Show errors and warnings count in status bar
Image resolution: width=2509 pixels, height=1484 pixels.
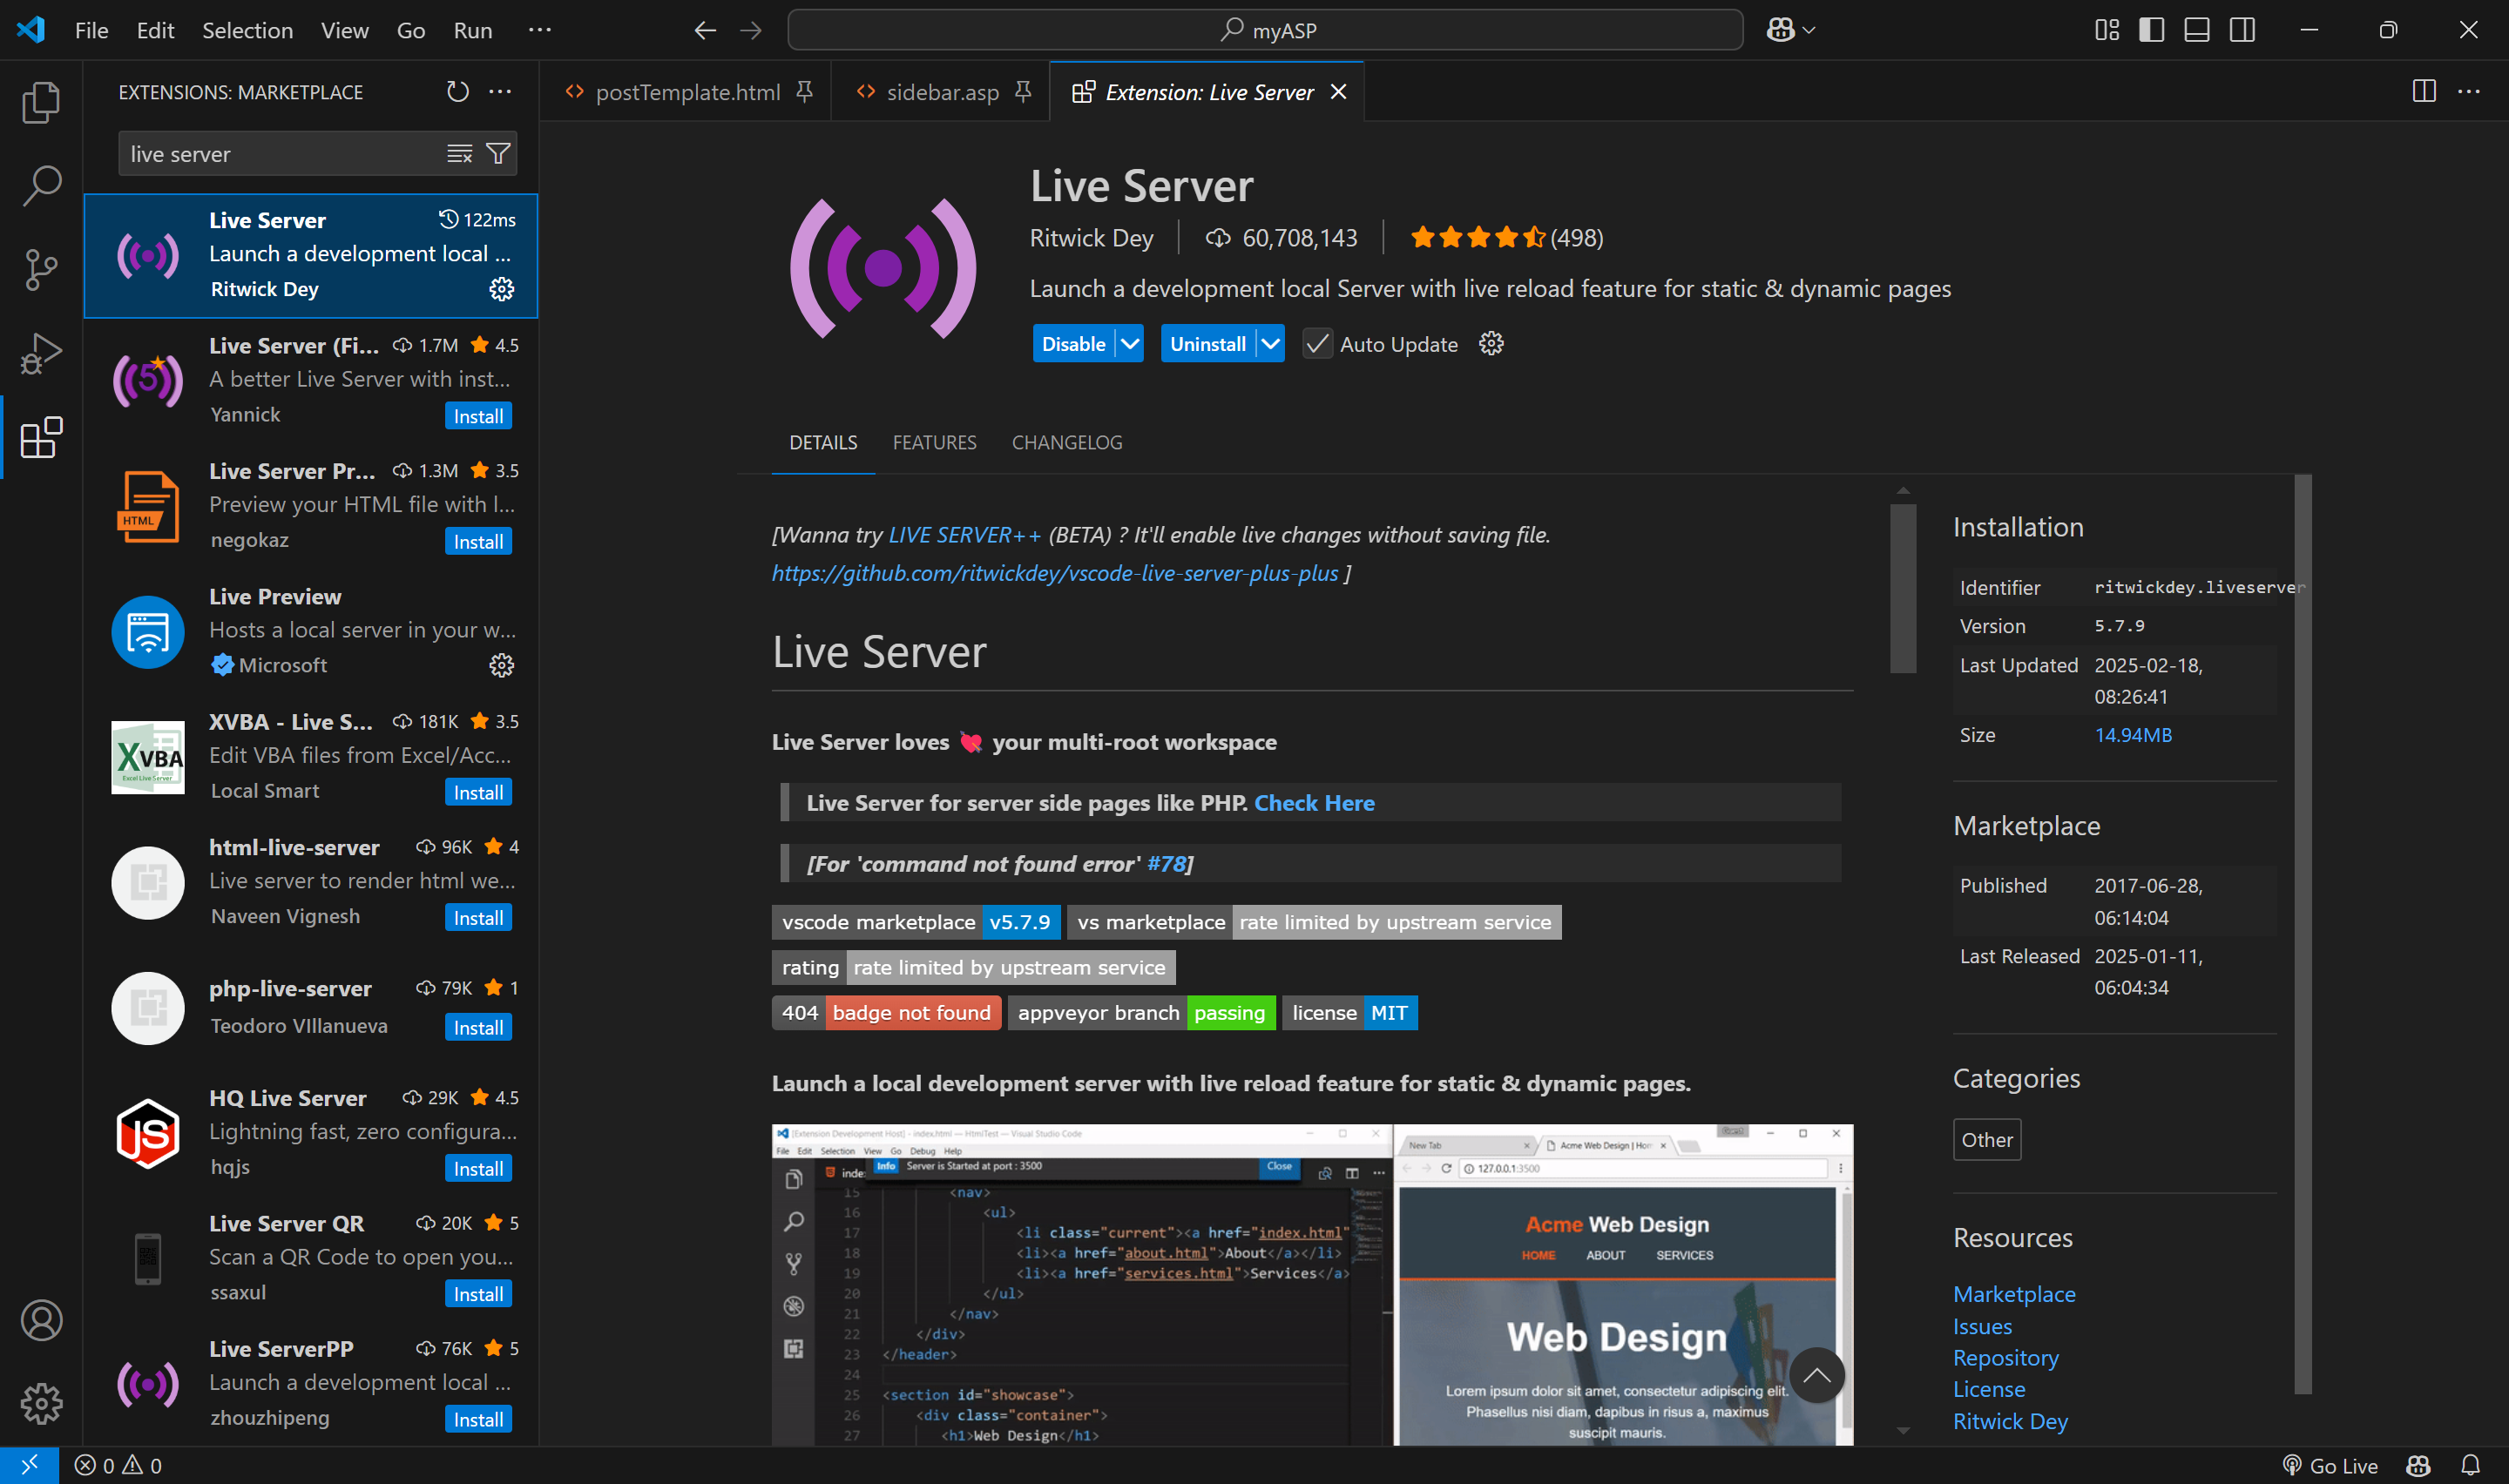click(118, 1465)
